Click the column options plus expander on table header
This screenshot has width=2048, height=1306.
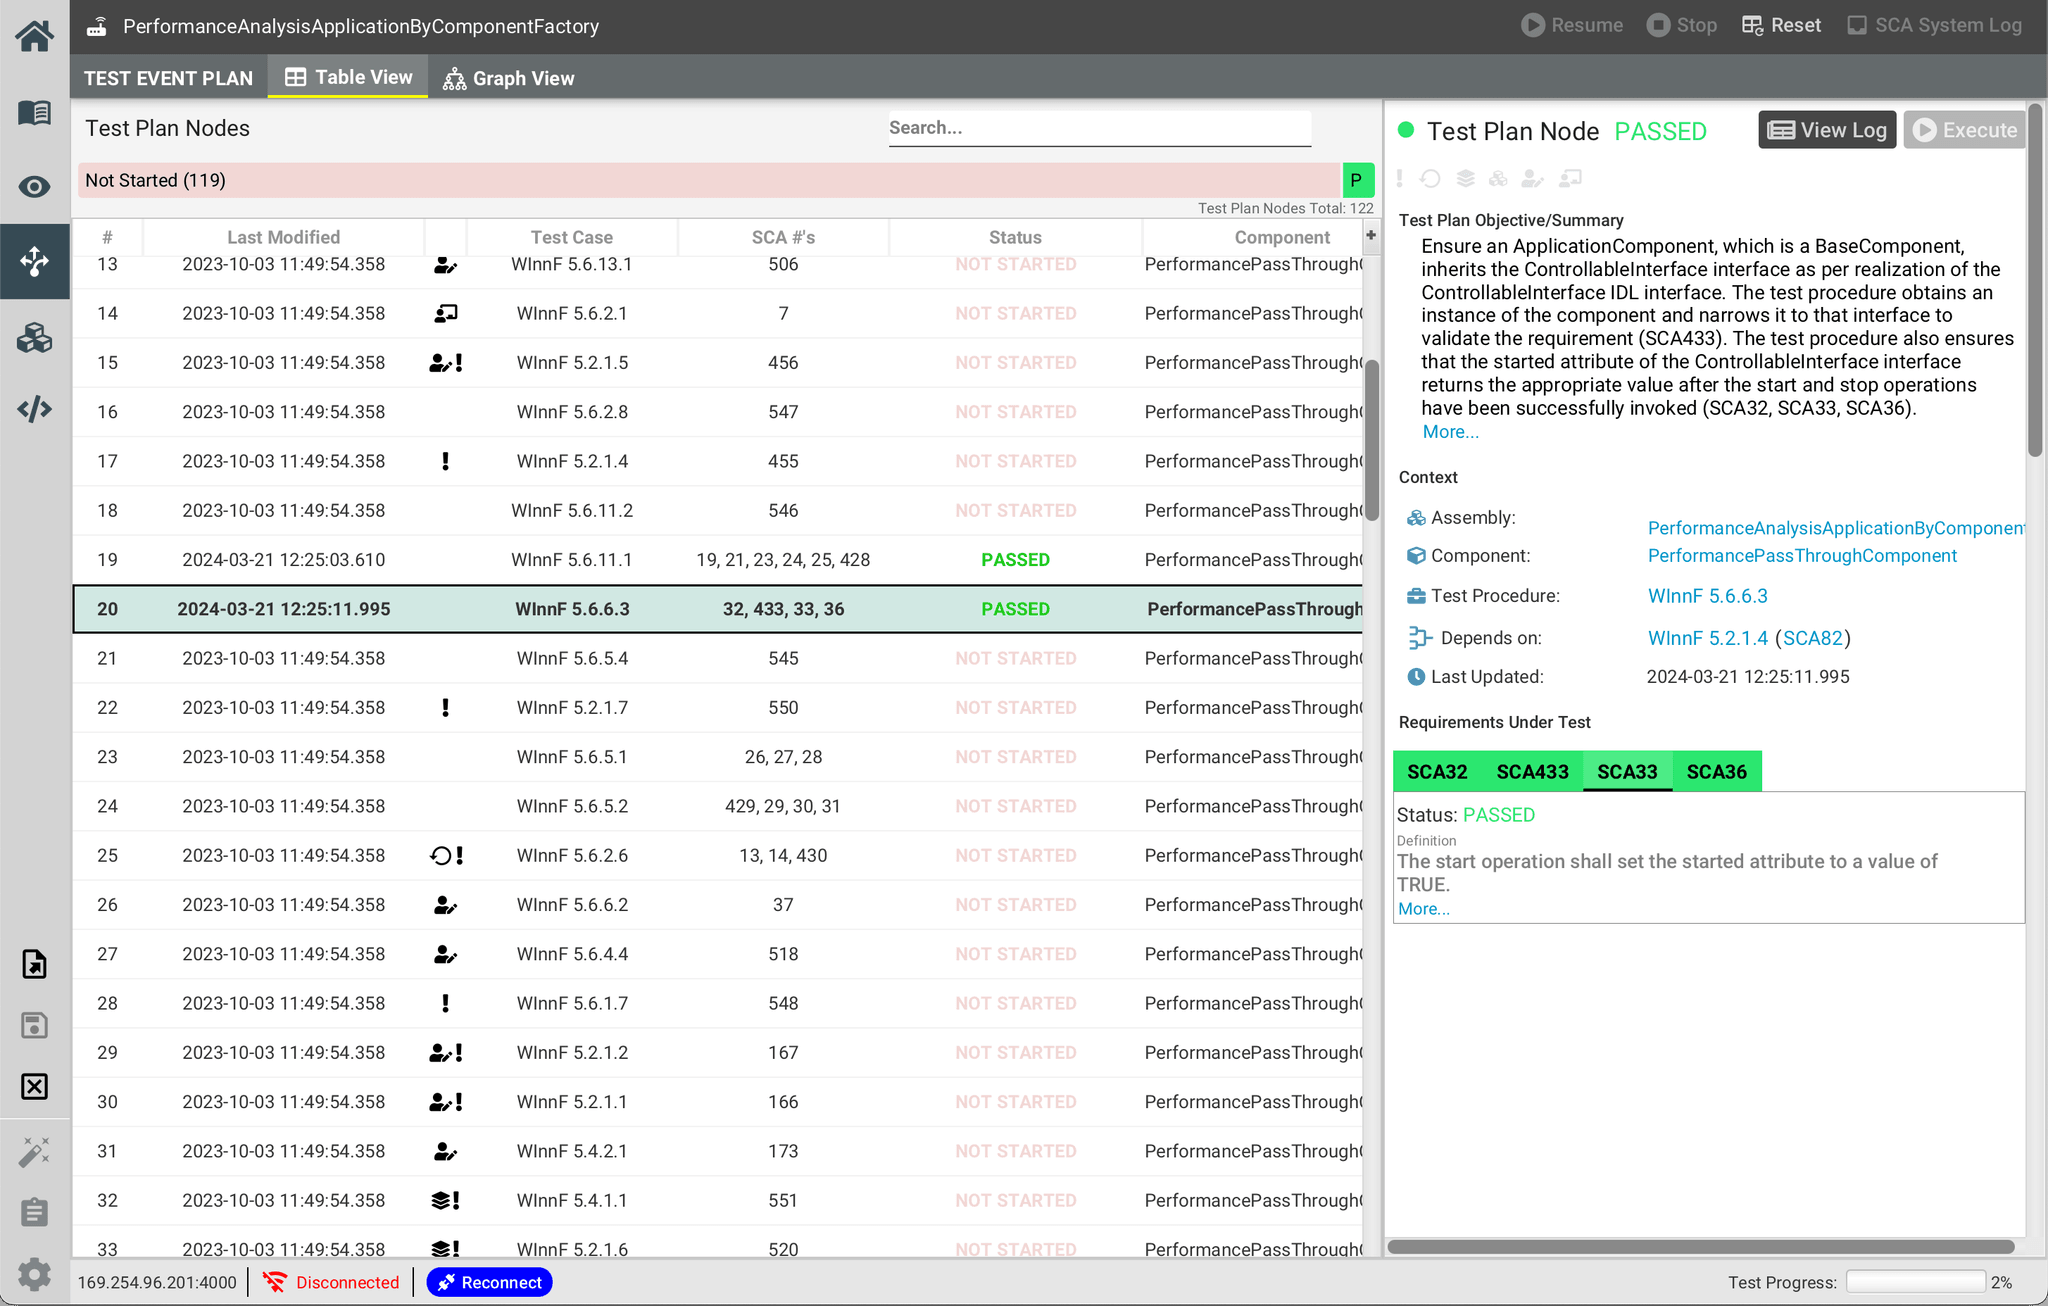pos(1369,236)
